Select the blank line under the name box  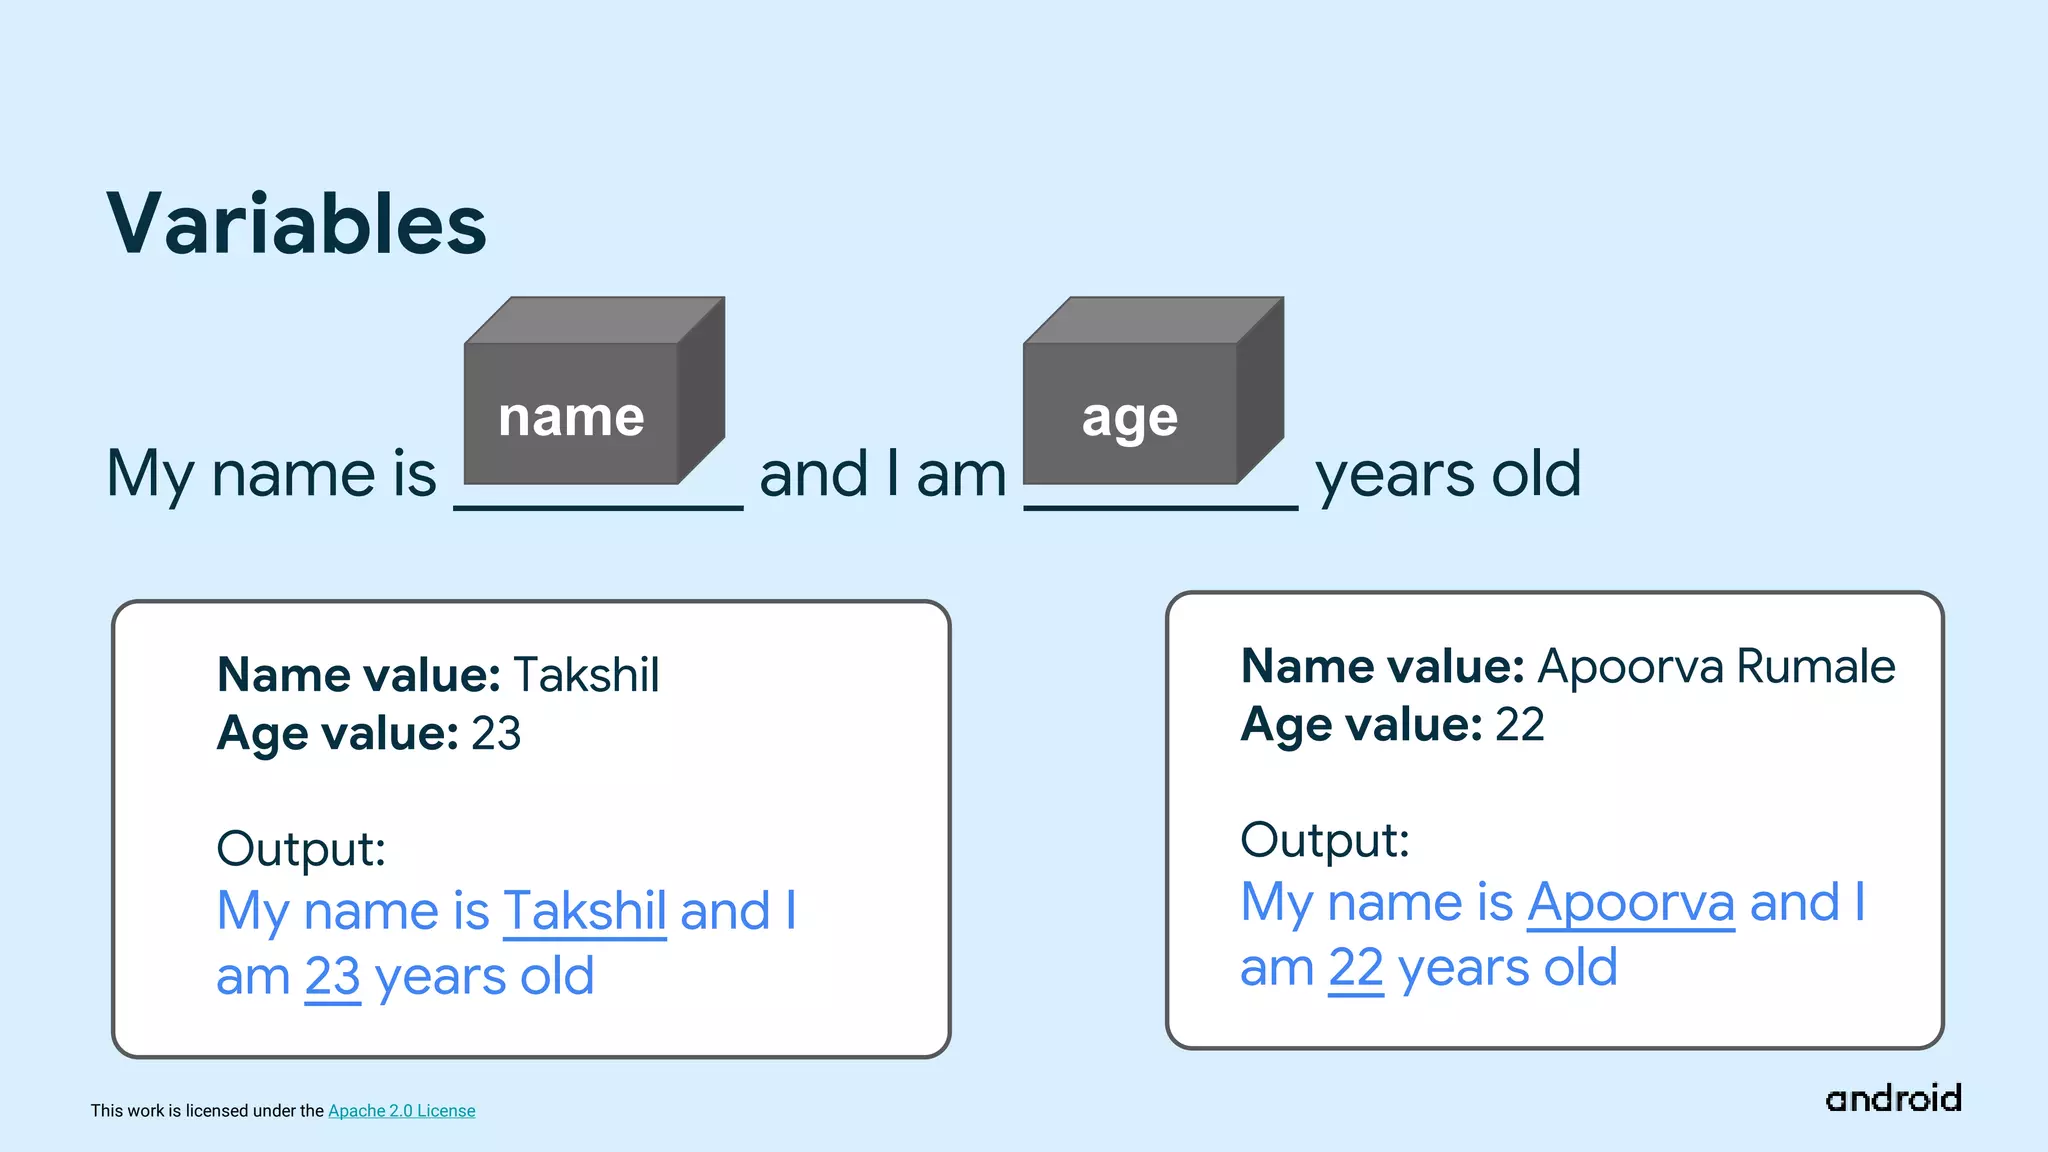click(x=598, y=507)
